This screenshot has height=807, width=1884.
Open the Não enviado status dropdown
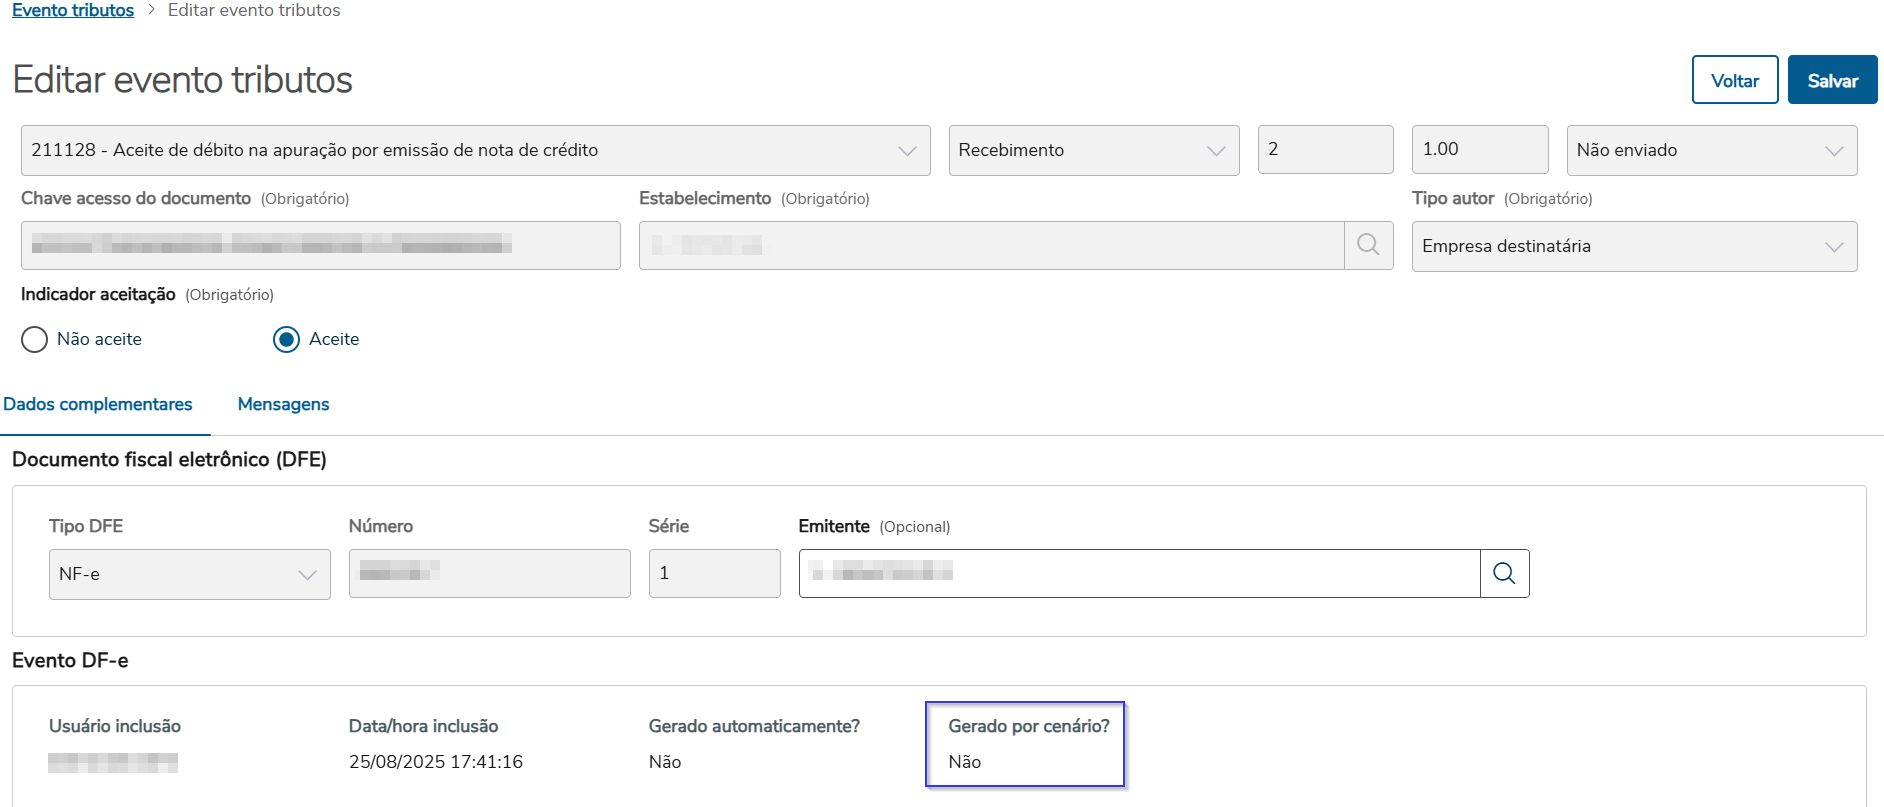(x=1711, y=150)
